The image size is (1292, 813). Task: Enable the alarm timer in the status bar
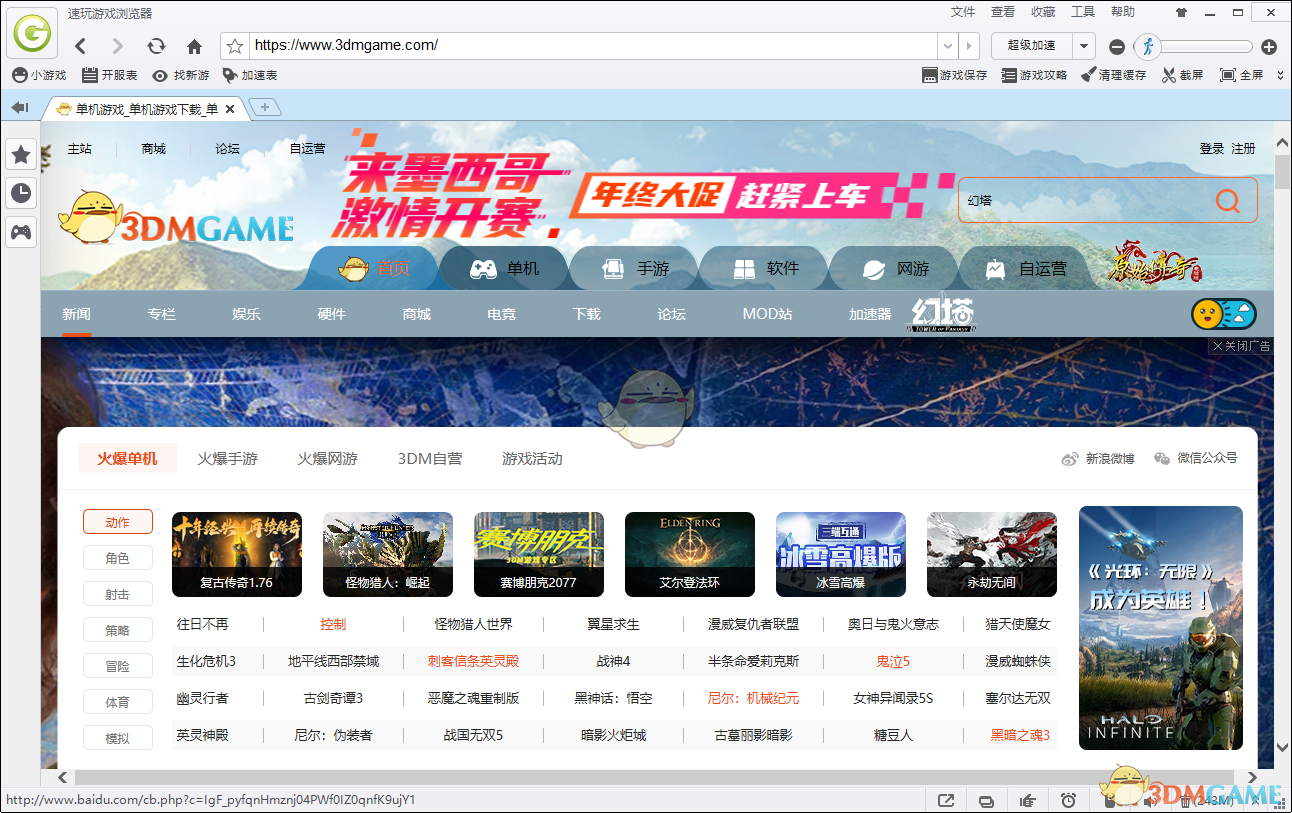click(x=1068, y=800)
